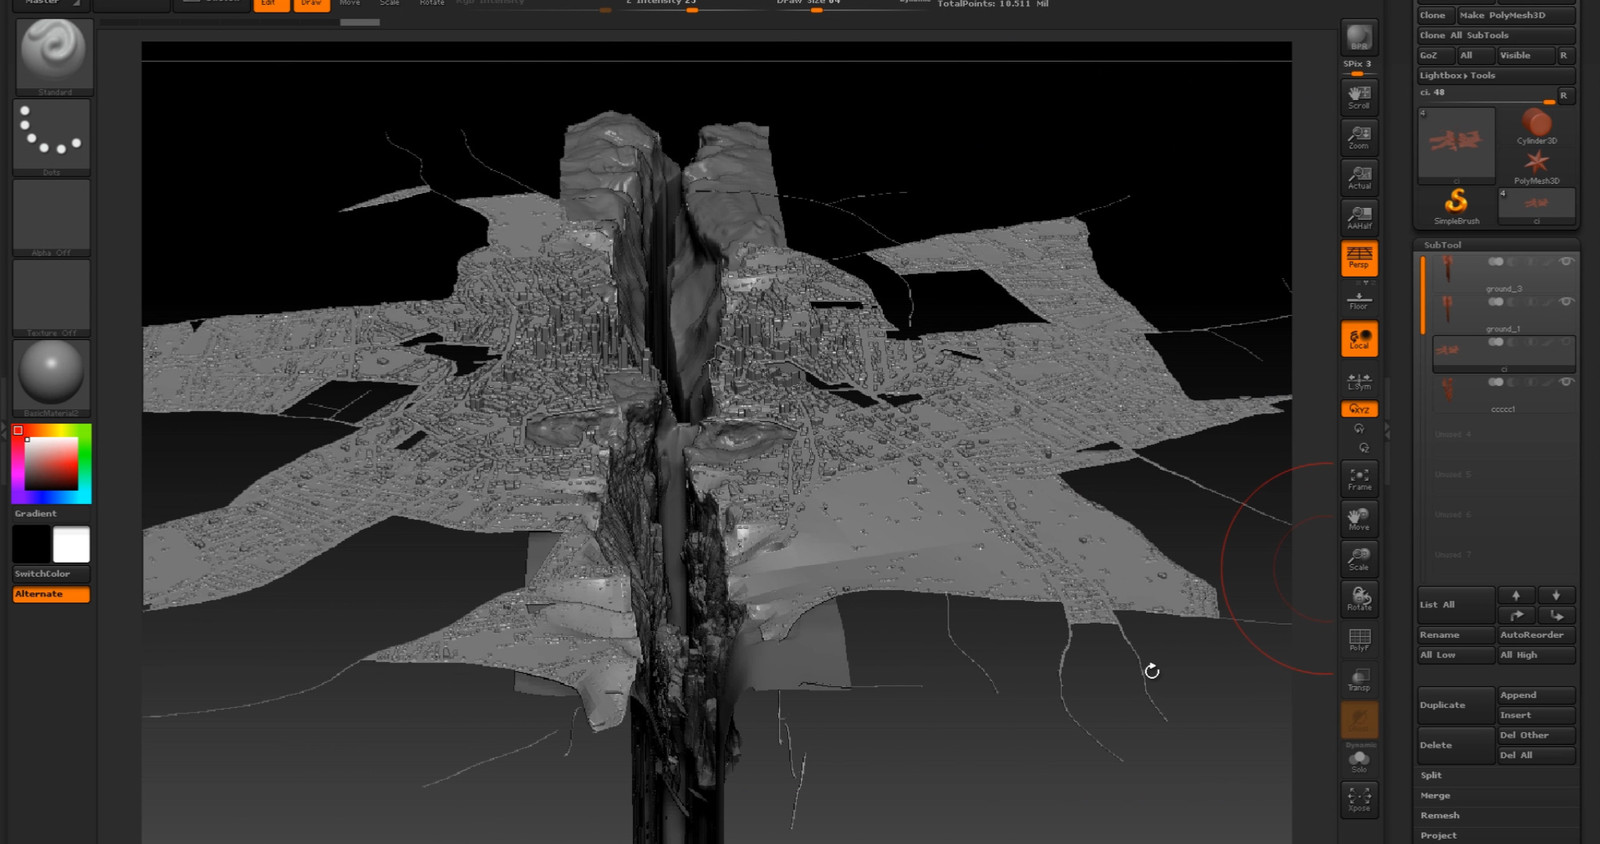Select the Zoom navigation icon

(1359, 137)
